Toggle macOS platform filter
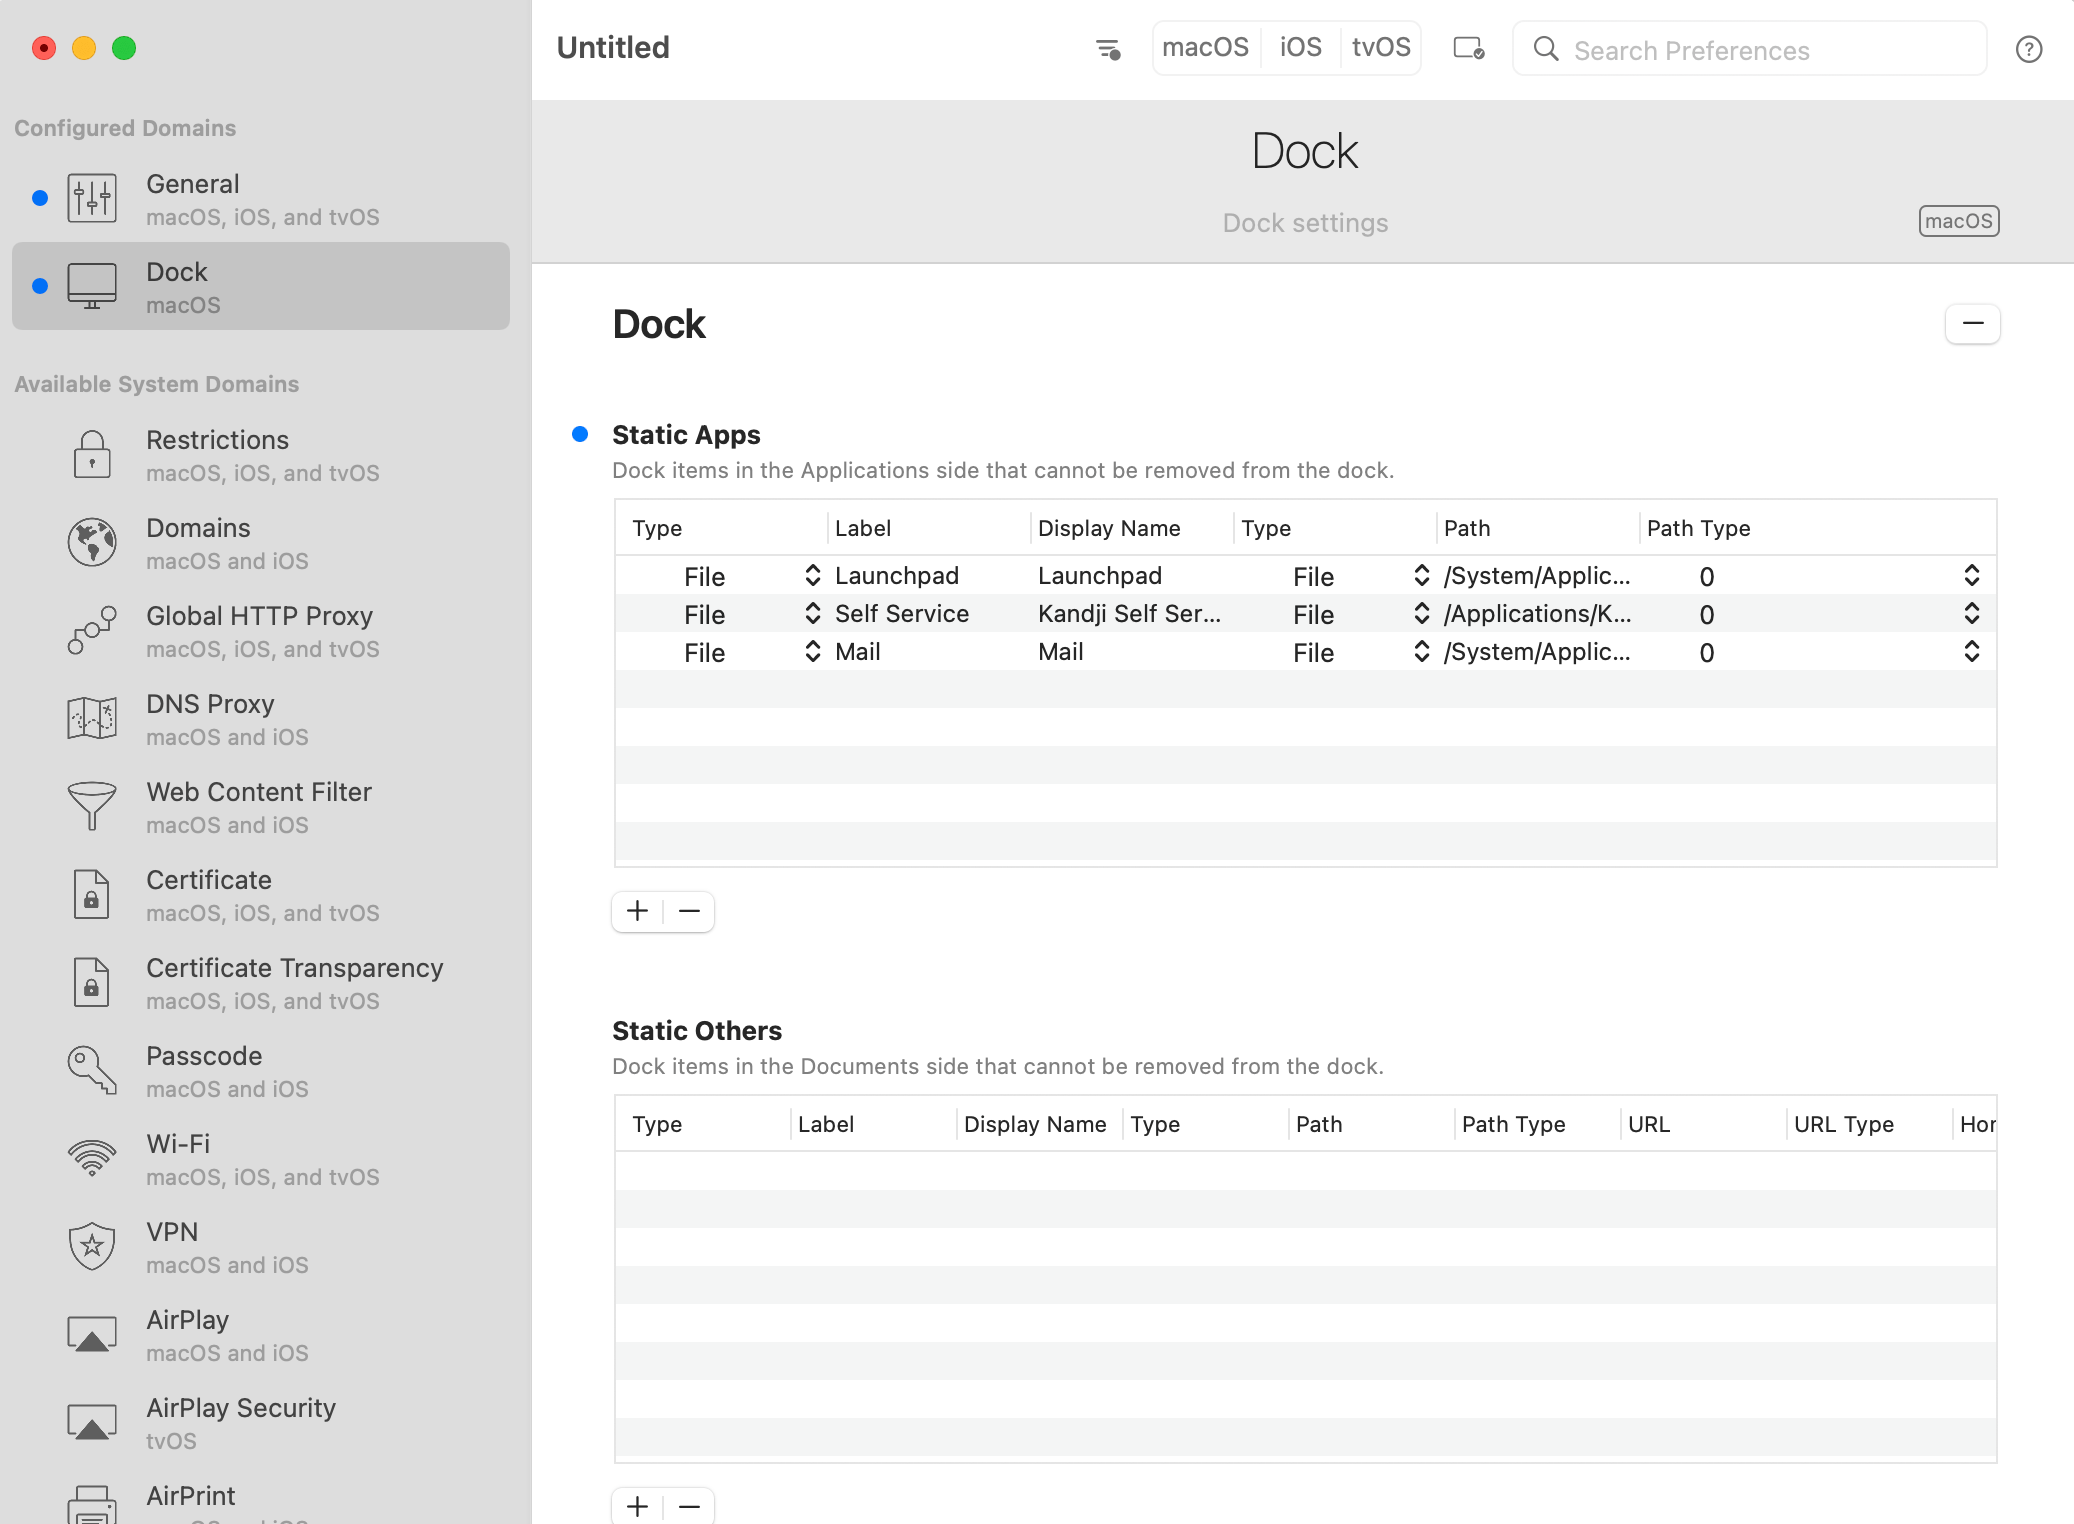 (x=1206, y=47)
